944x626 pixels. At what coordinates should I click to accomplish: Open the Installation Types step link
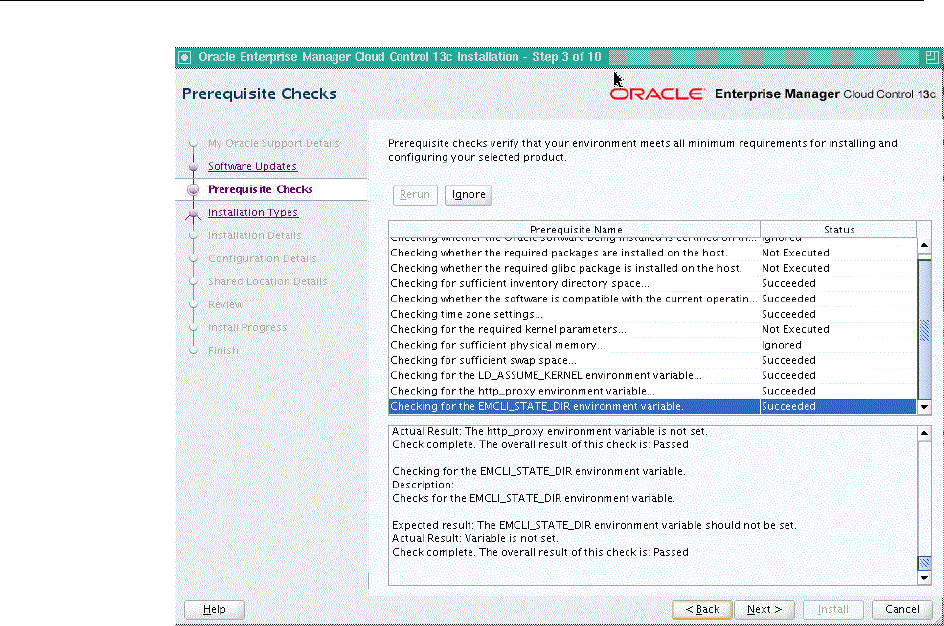coord(253,212)
